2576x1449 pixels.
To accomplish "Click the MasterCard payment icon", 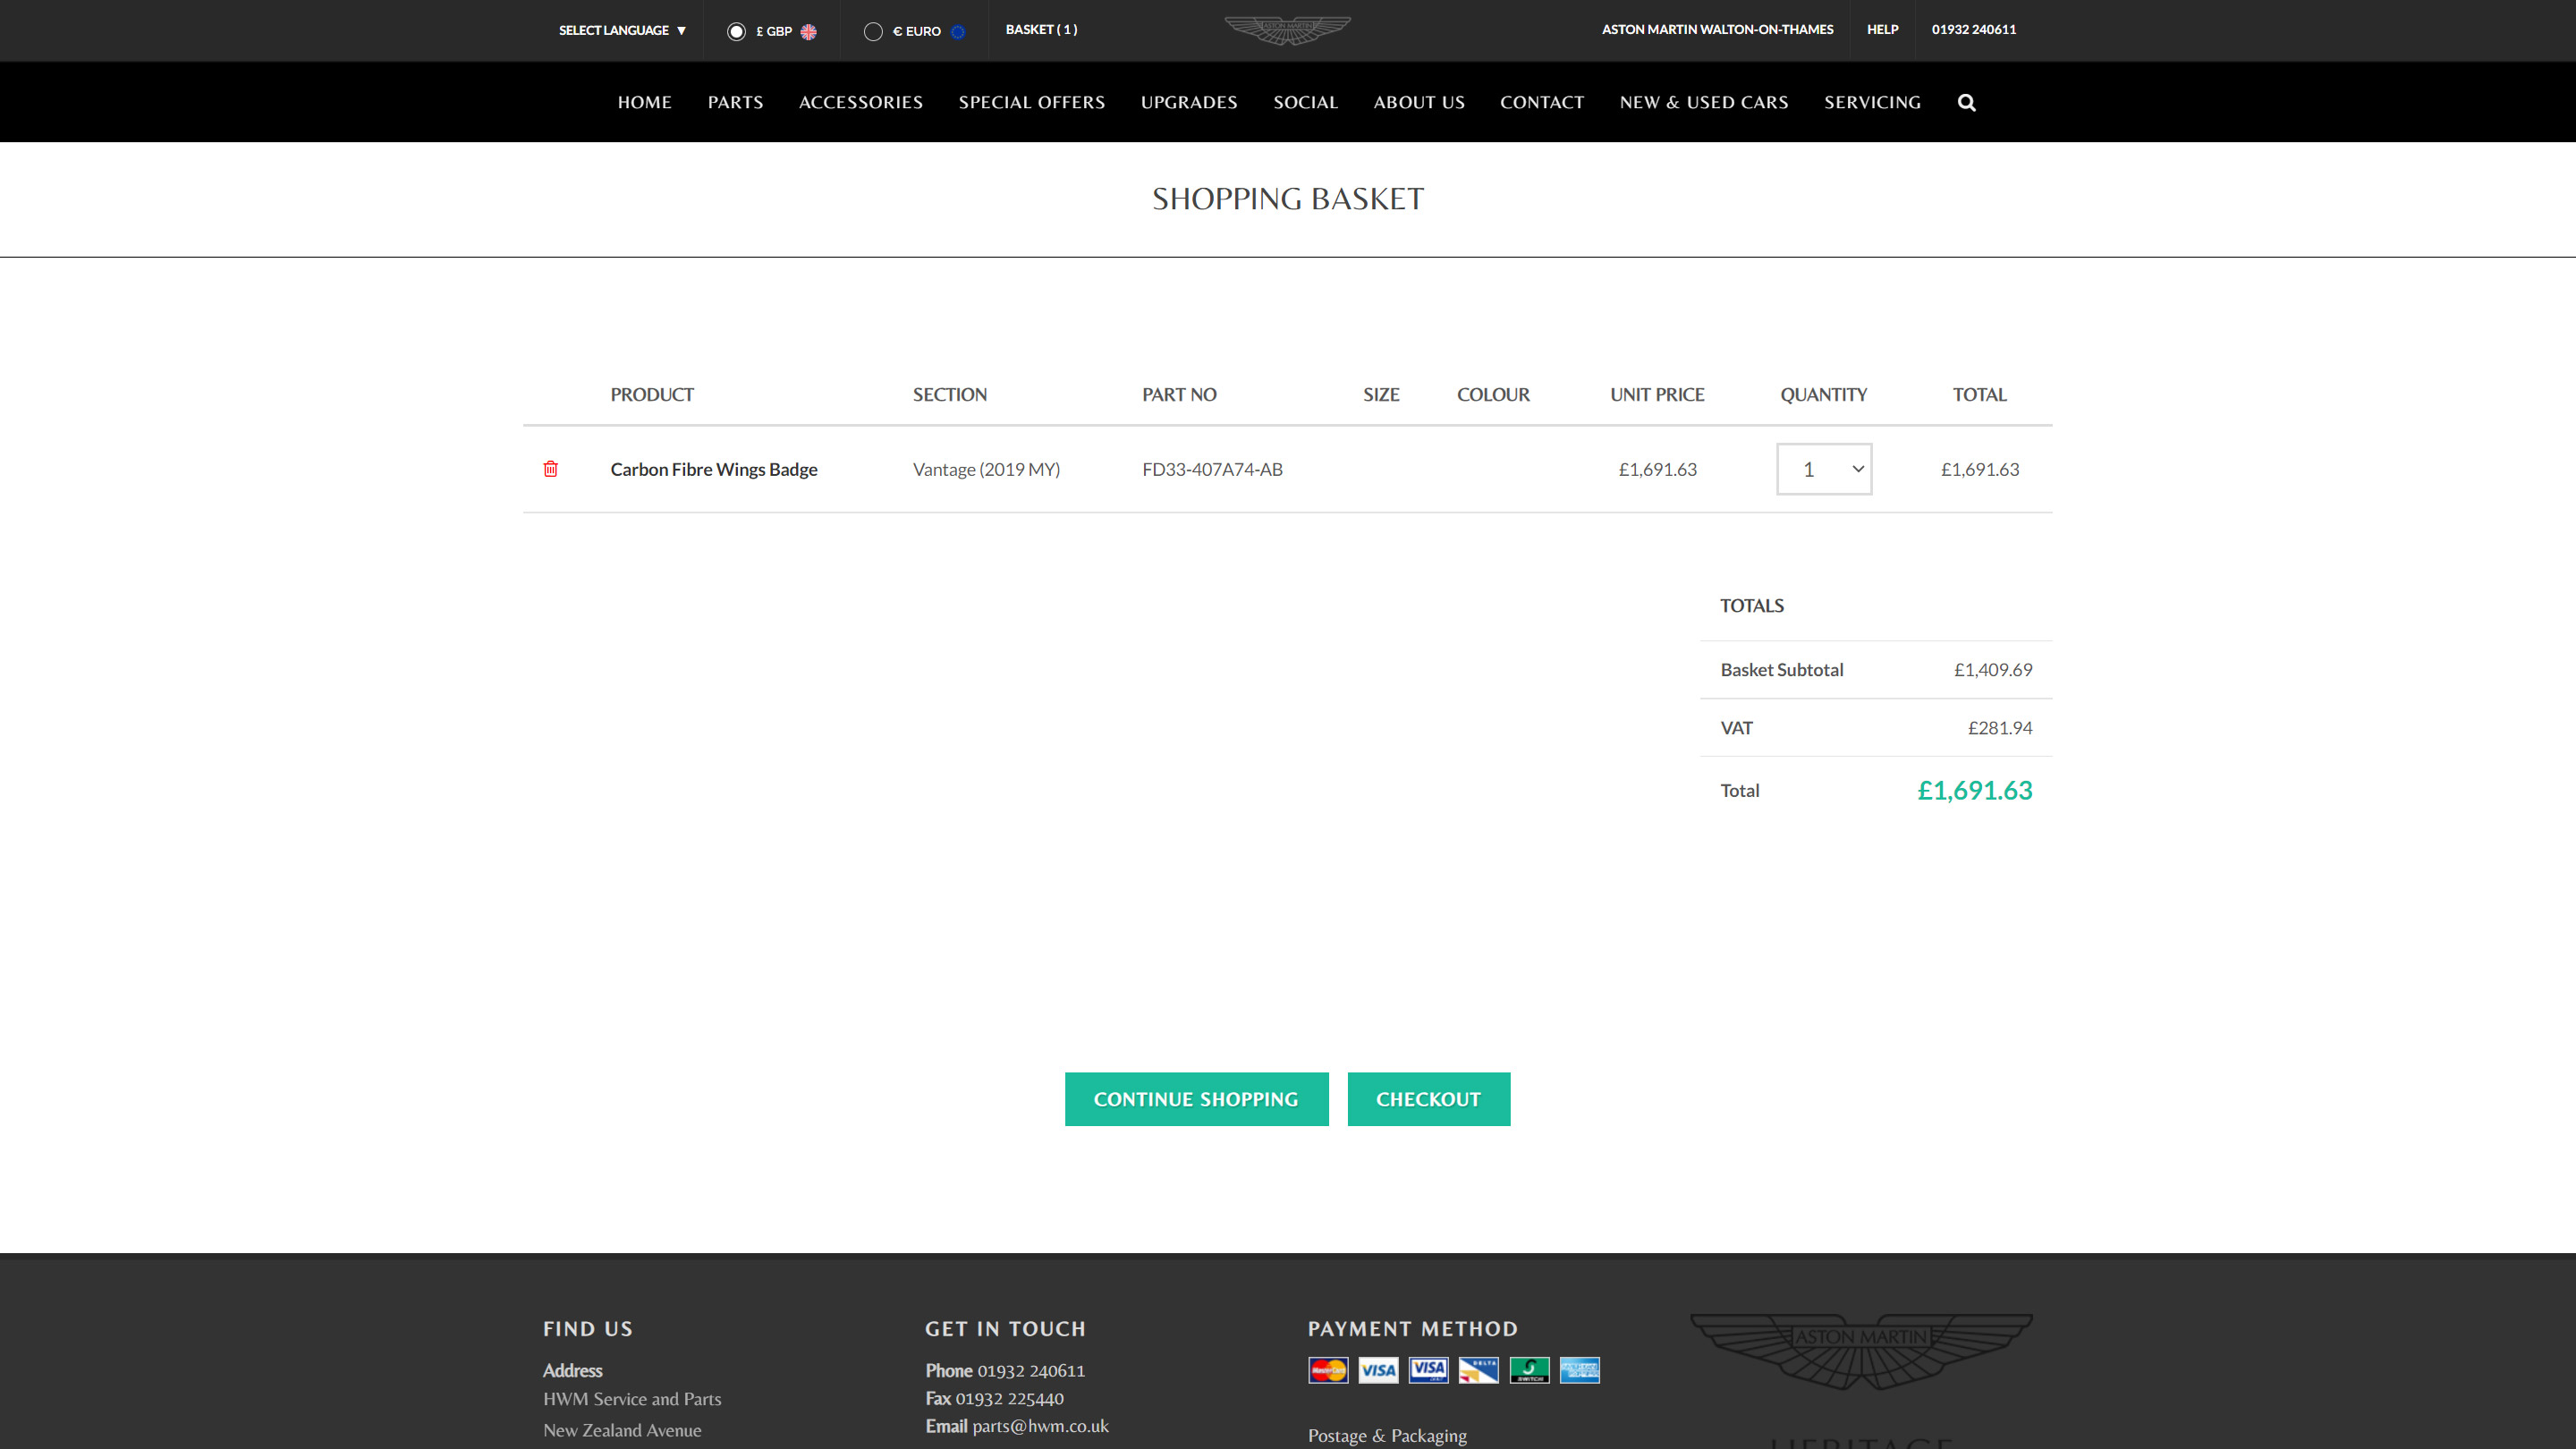I will [1328, 1370].
